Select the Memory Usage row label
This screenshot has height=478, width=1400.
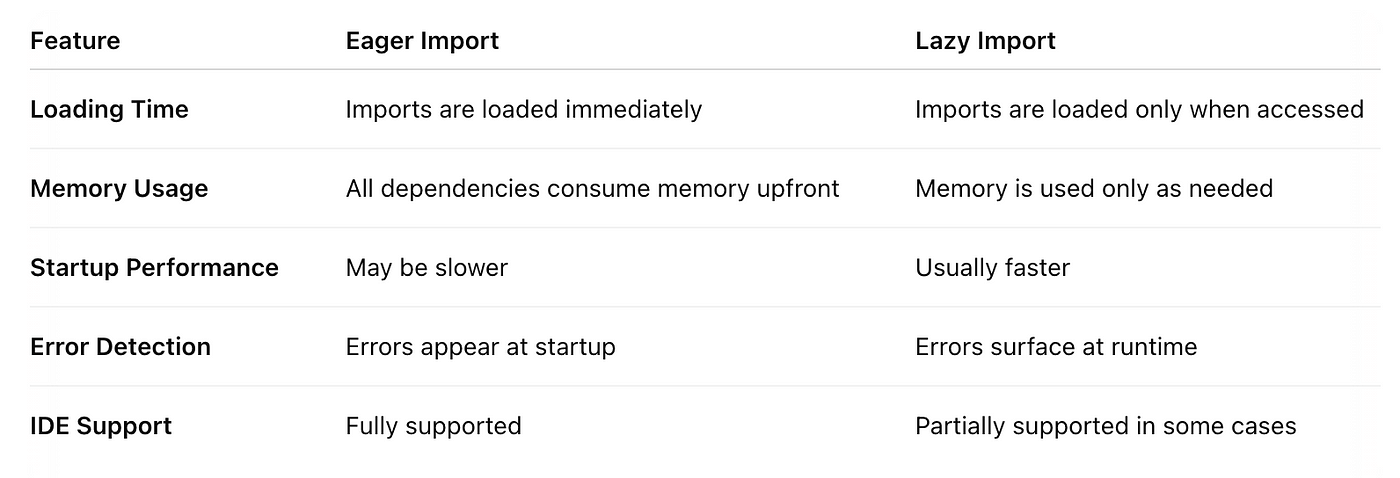(119, 188)
